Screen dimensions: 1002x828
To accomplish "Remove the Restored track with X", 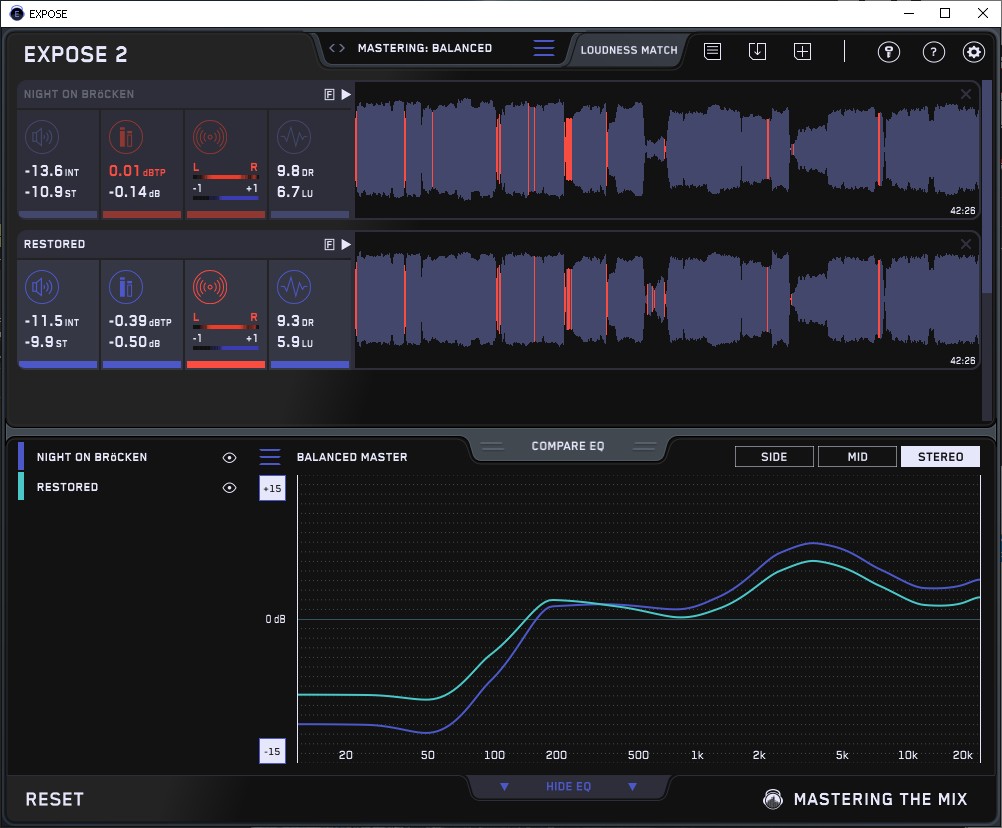I will pos(966,244).
